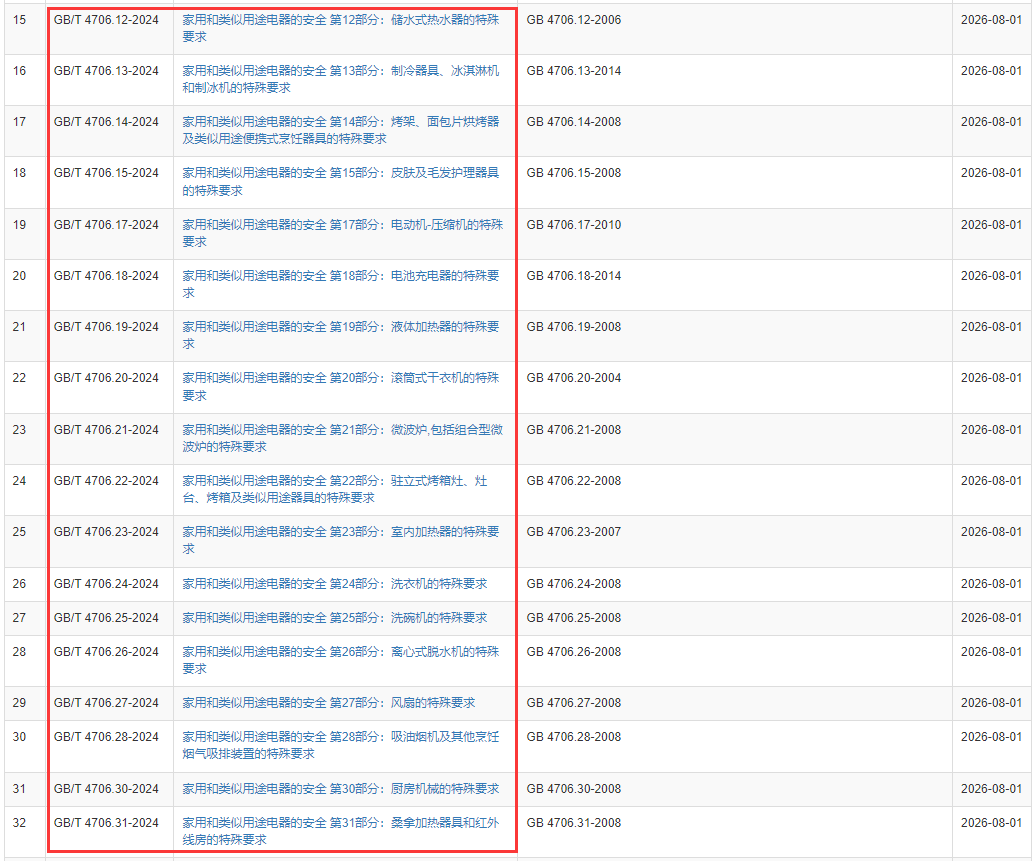Screen dimensions: 1036x861
Task: Click the 洗碗机的特殊要求 standard link
Action: (x=334, y=618)
